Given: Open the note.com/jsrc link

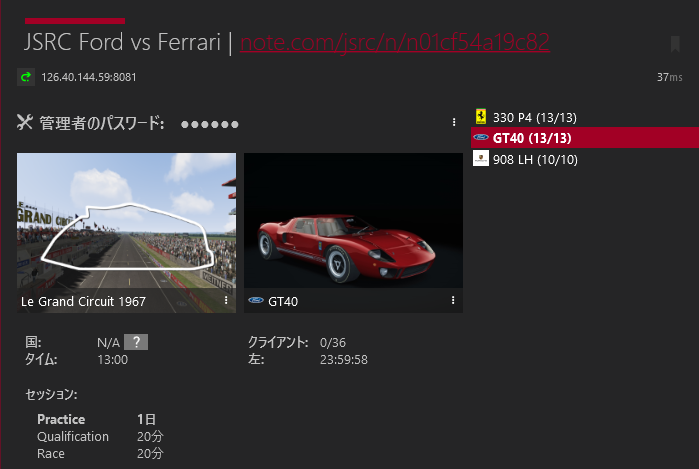Looking at the screenshot, I should point(395,42).
